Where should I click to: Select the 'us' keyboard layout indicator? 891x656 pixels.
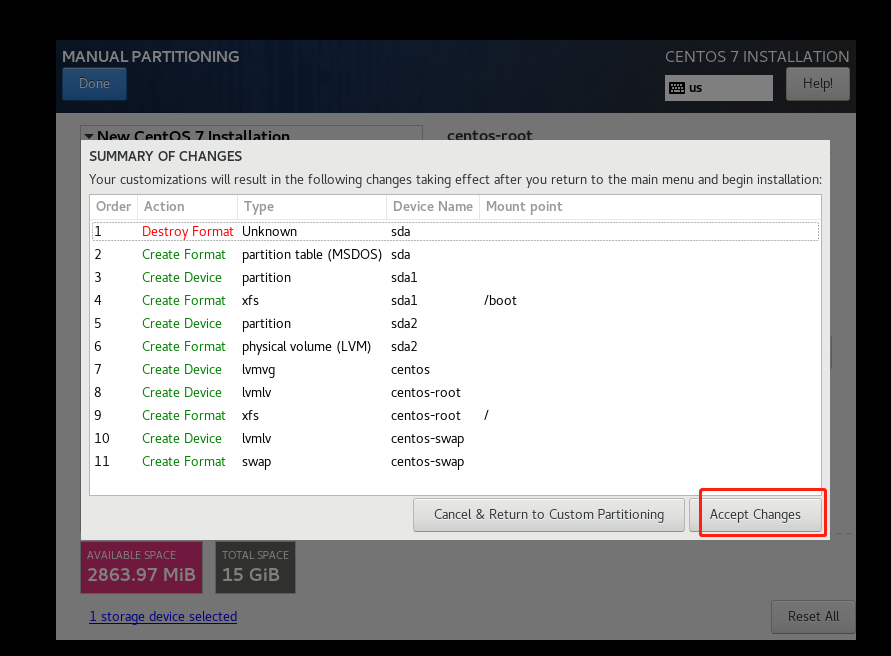tap(719, 88)
